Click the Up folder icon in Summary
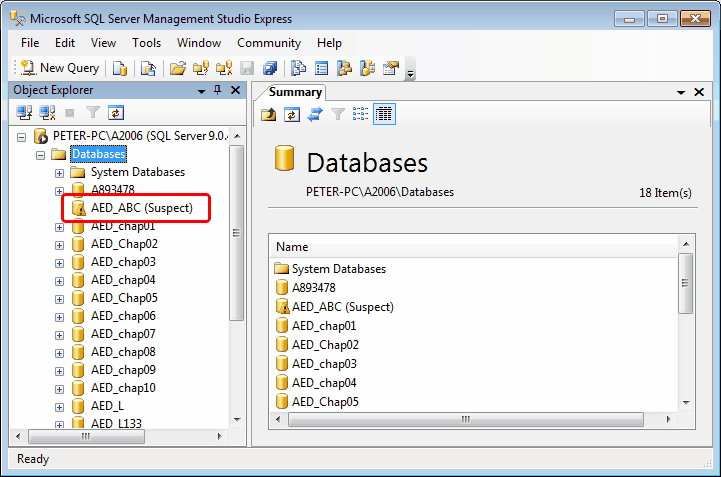The height and width of the screenshot is (477, 721). [269, 114]
